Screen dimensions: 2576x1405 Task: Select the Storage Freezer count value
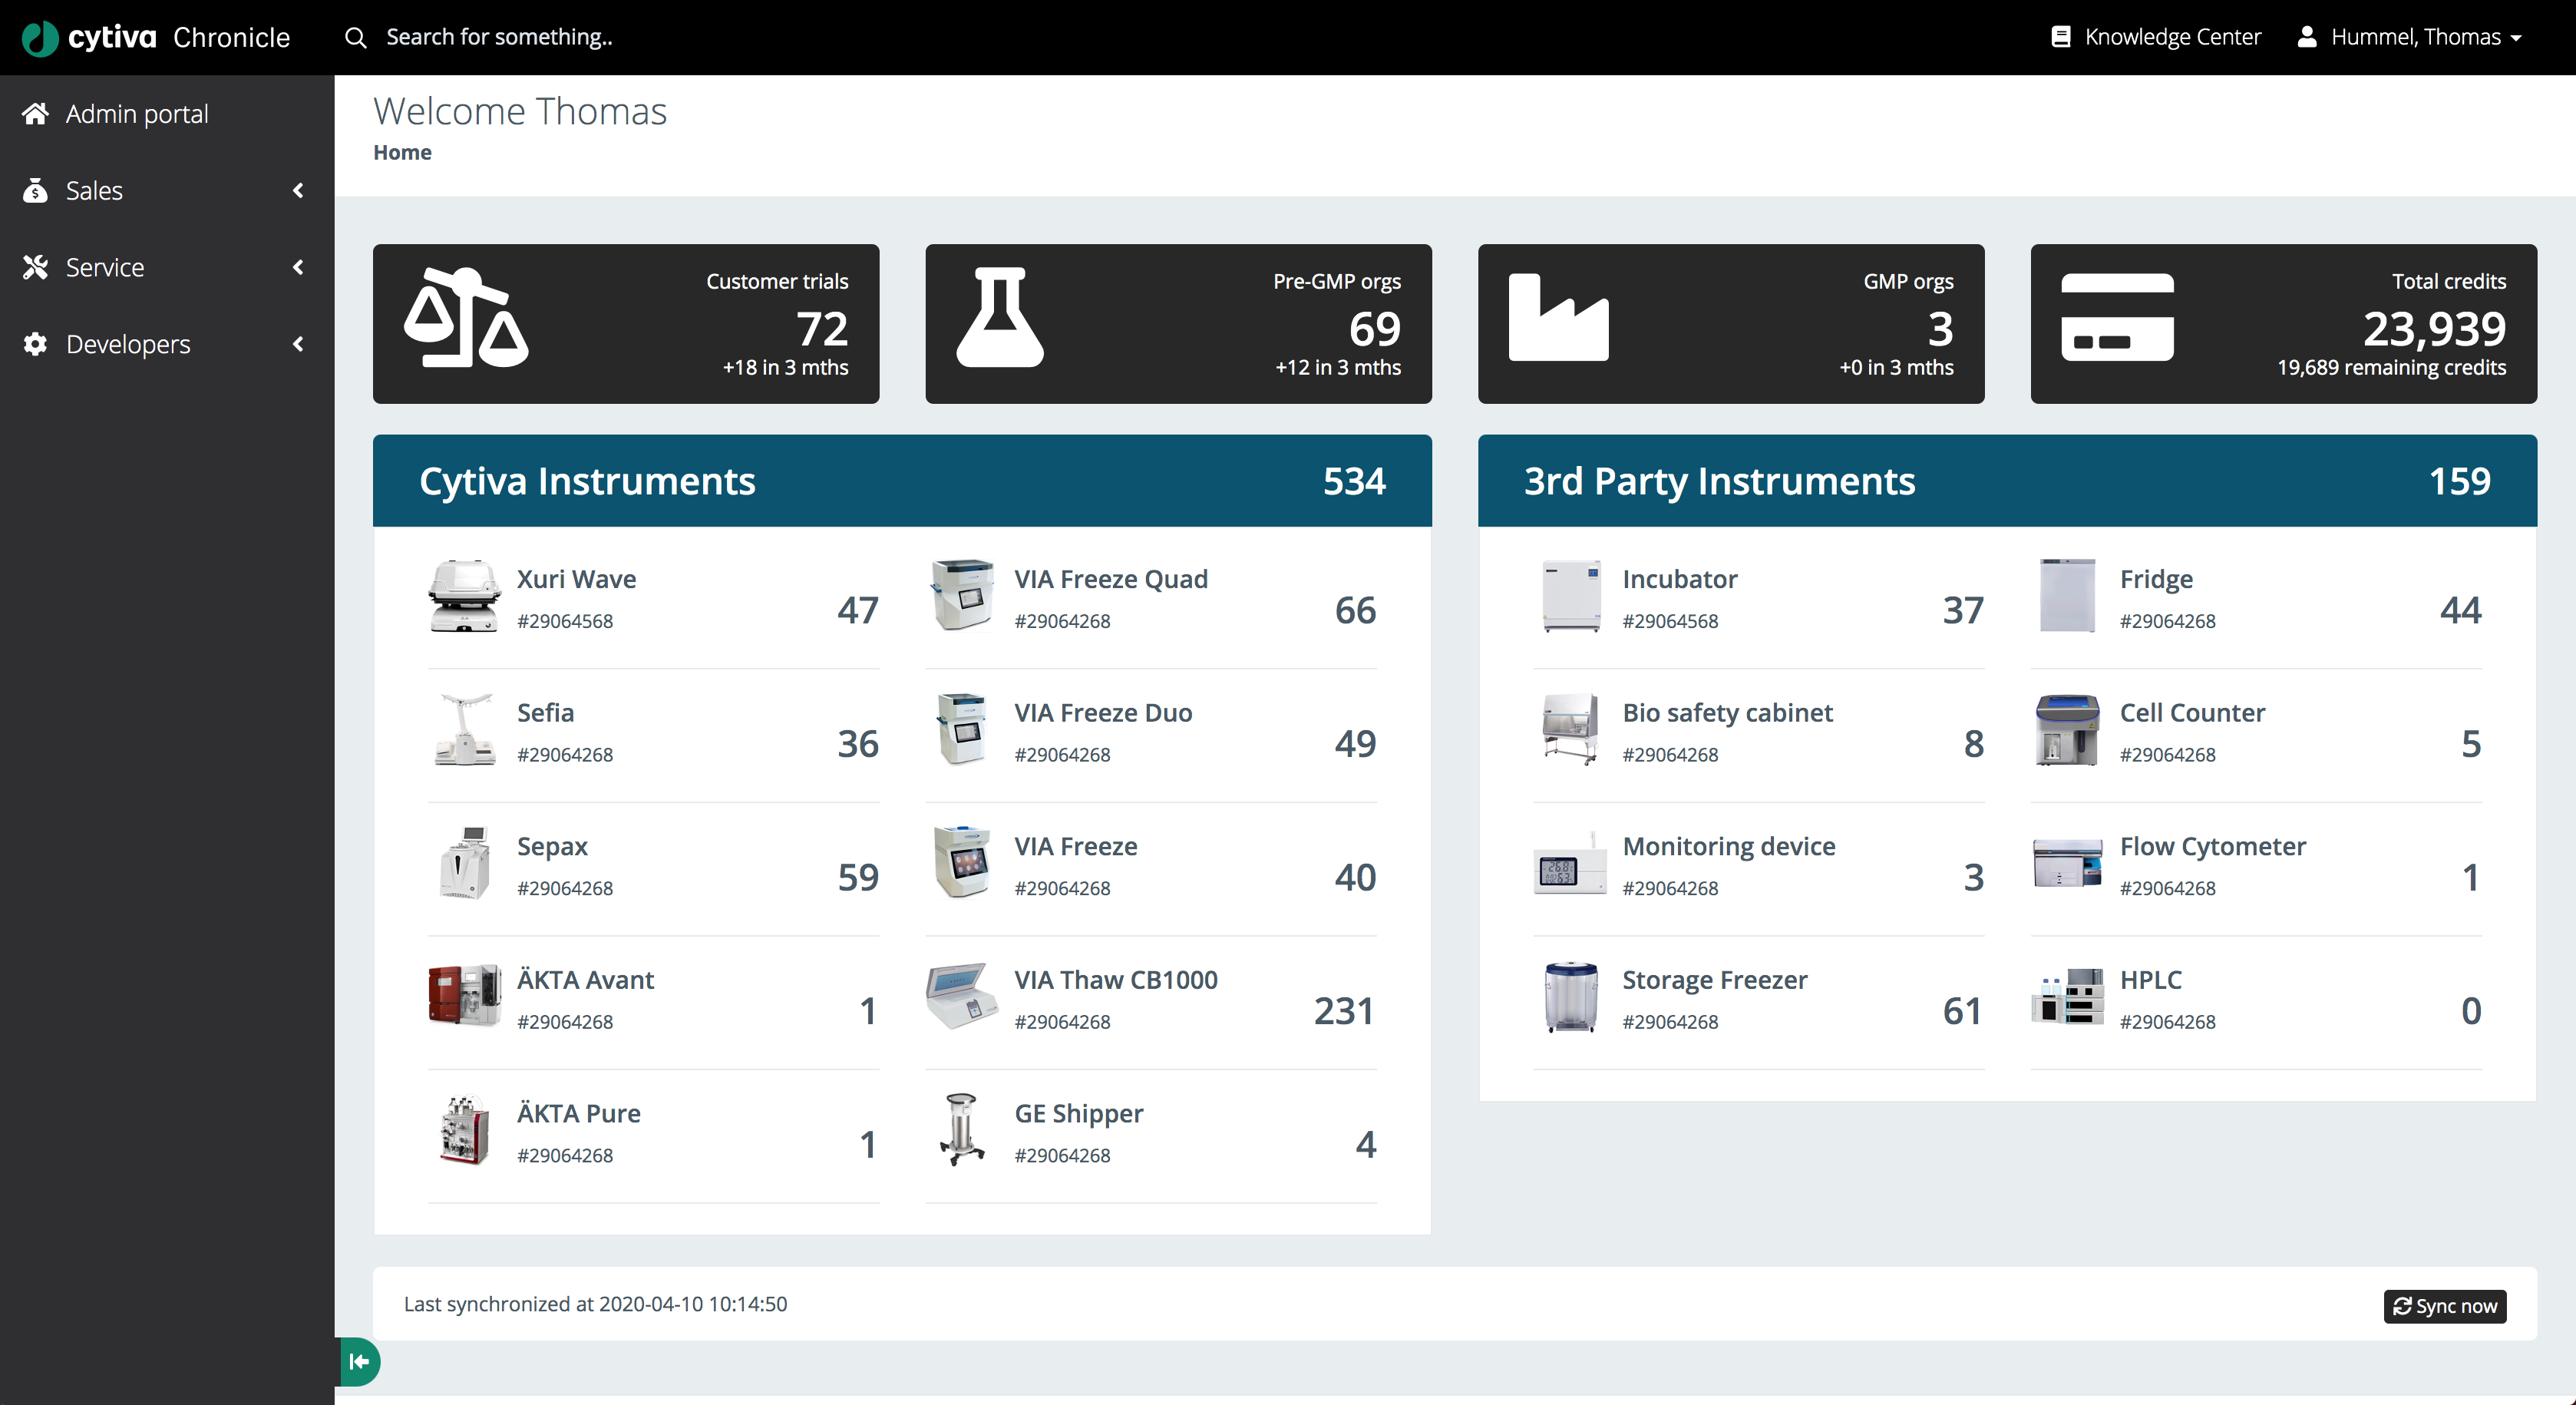click(1962, 1010)
